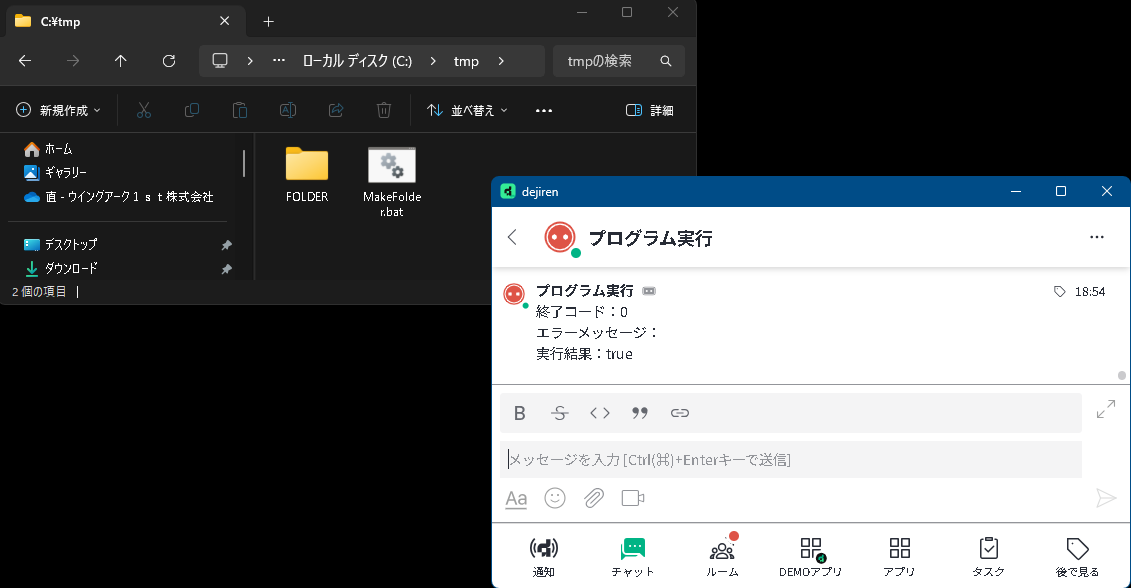Open the emoji picker

tap(555, 498)
